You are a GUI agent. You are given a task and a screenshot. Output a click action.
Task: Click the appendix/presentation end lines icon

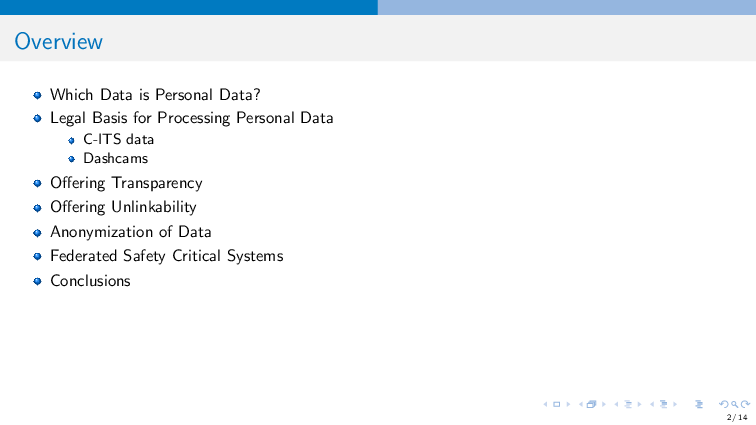pos(699,404)
